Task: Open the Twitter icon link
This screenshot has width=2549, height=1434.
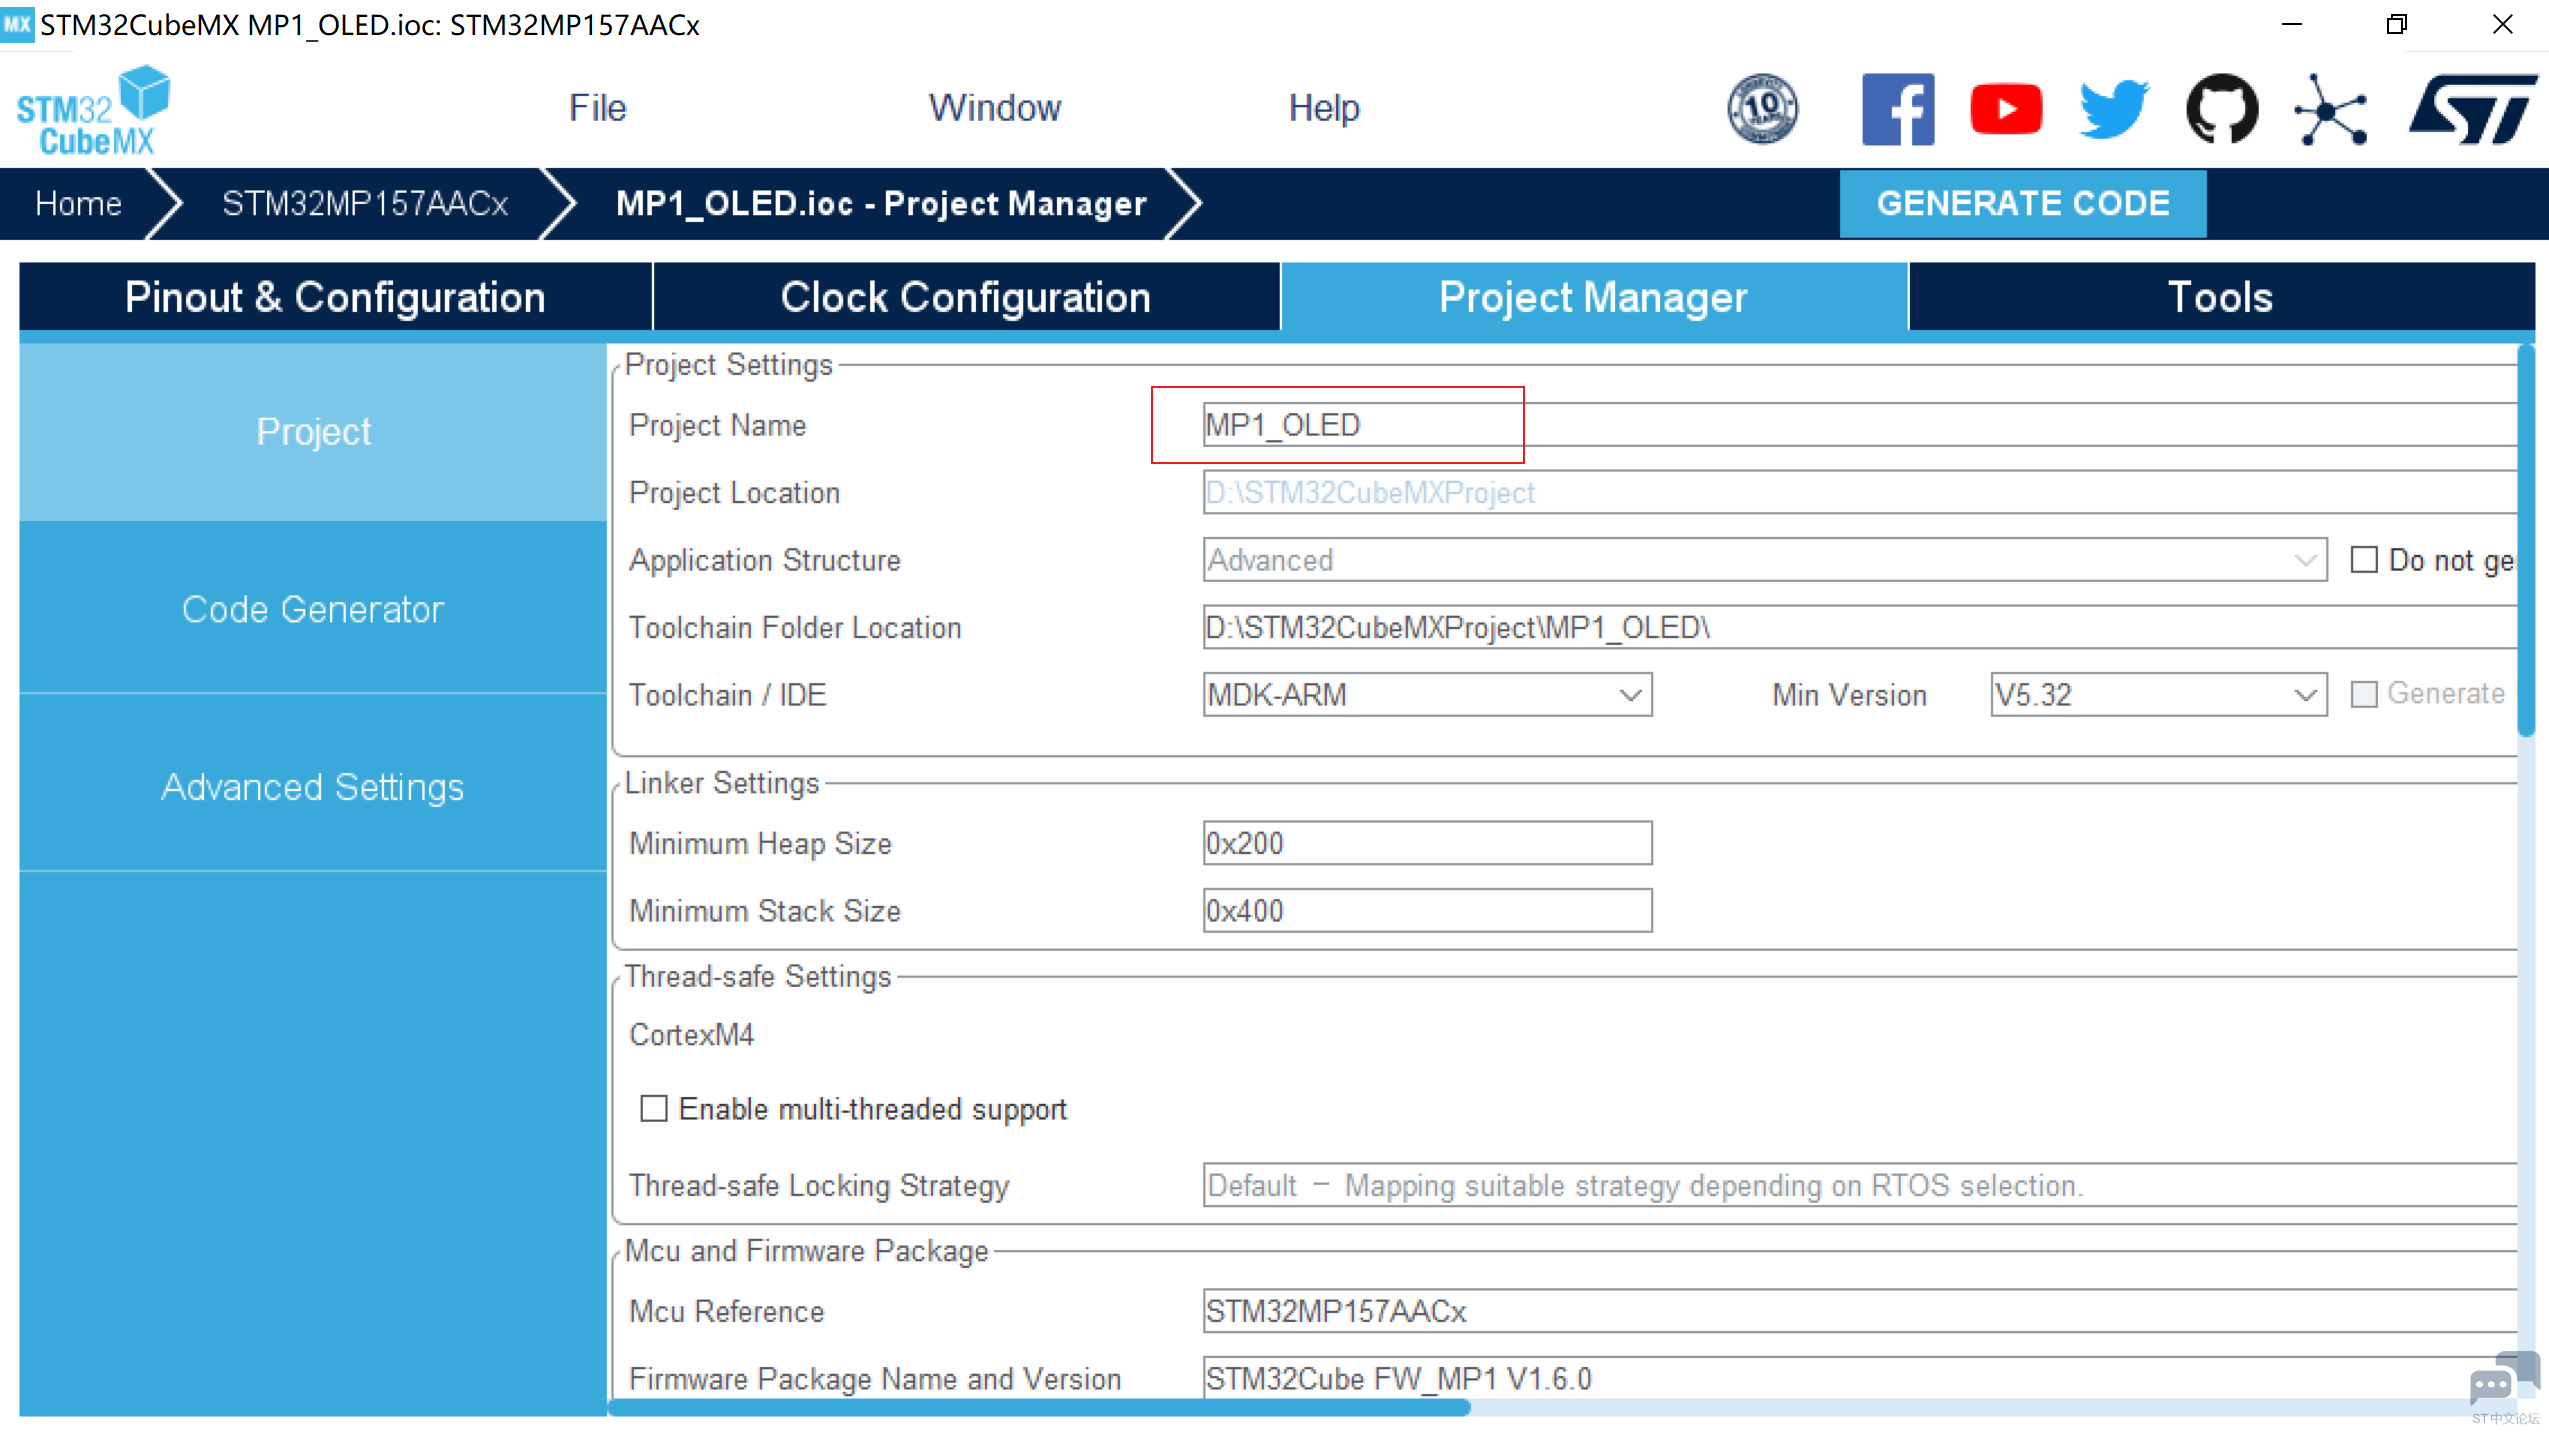Action: (2113, 108)
